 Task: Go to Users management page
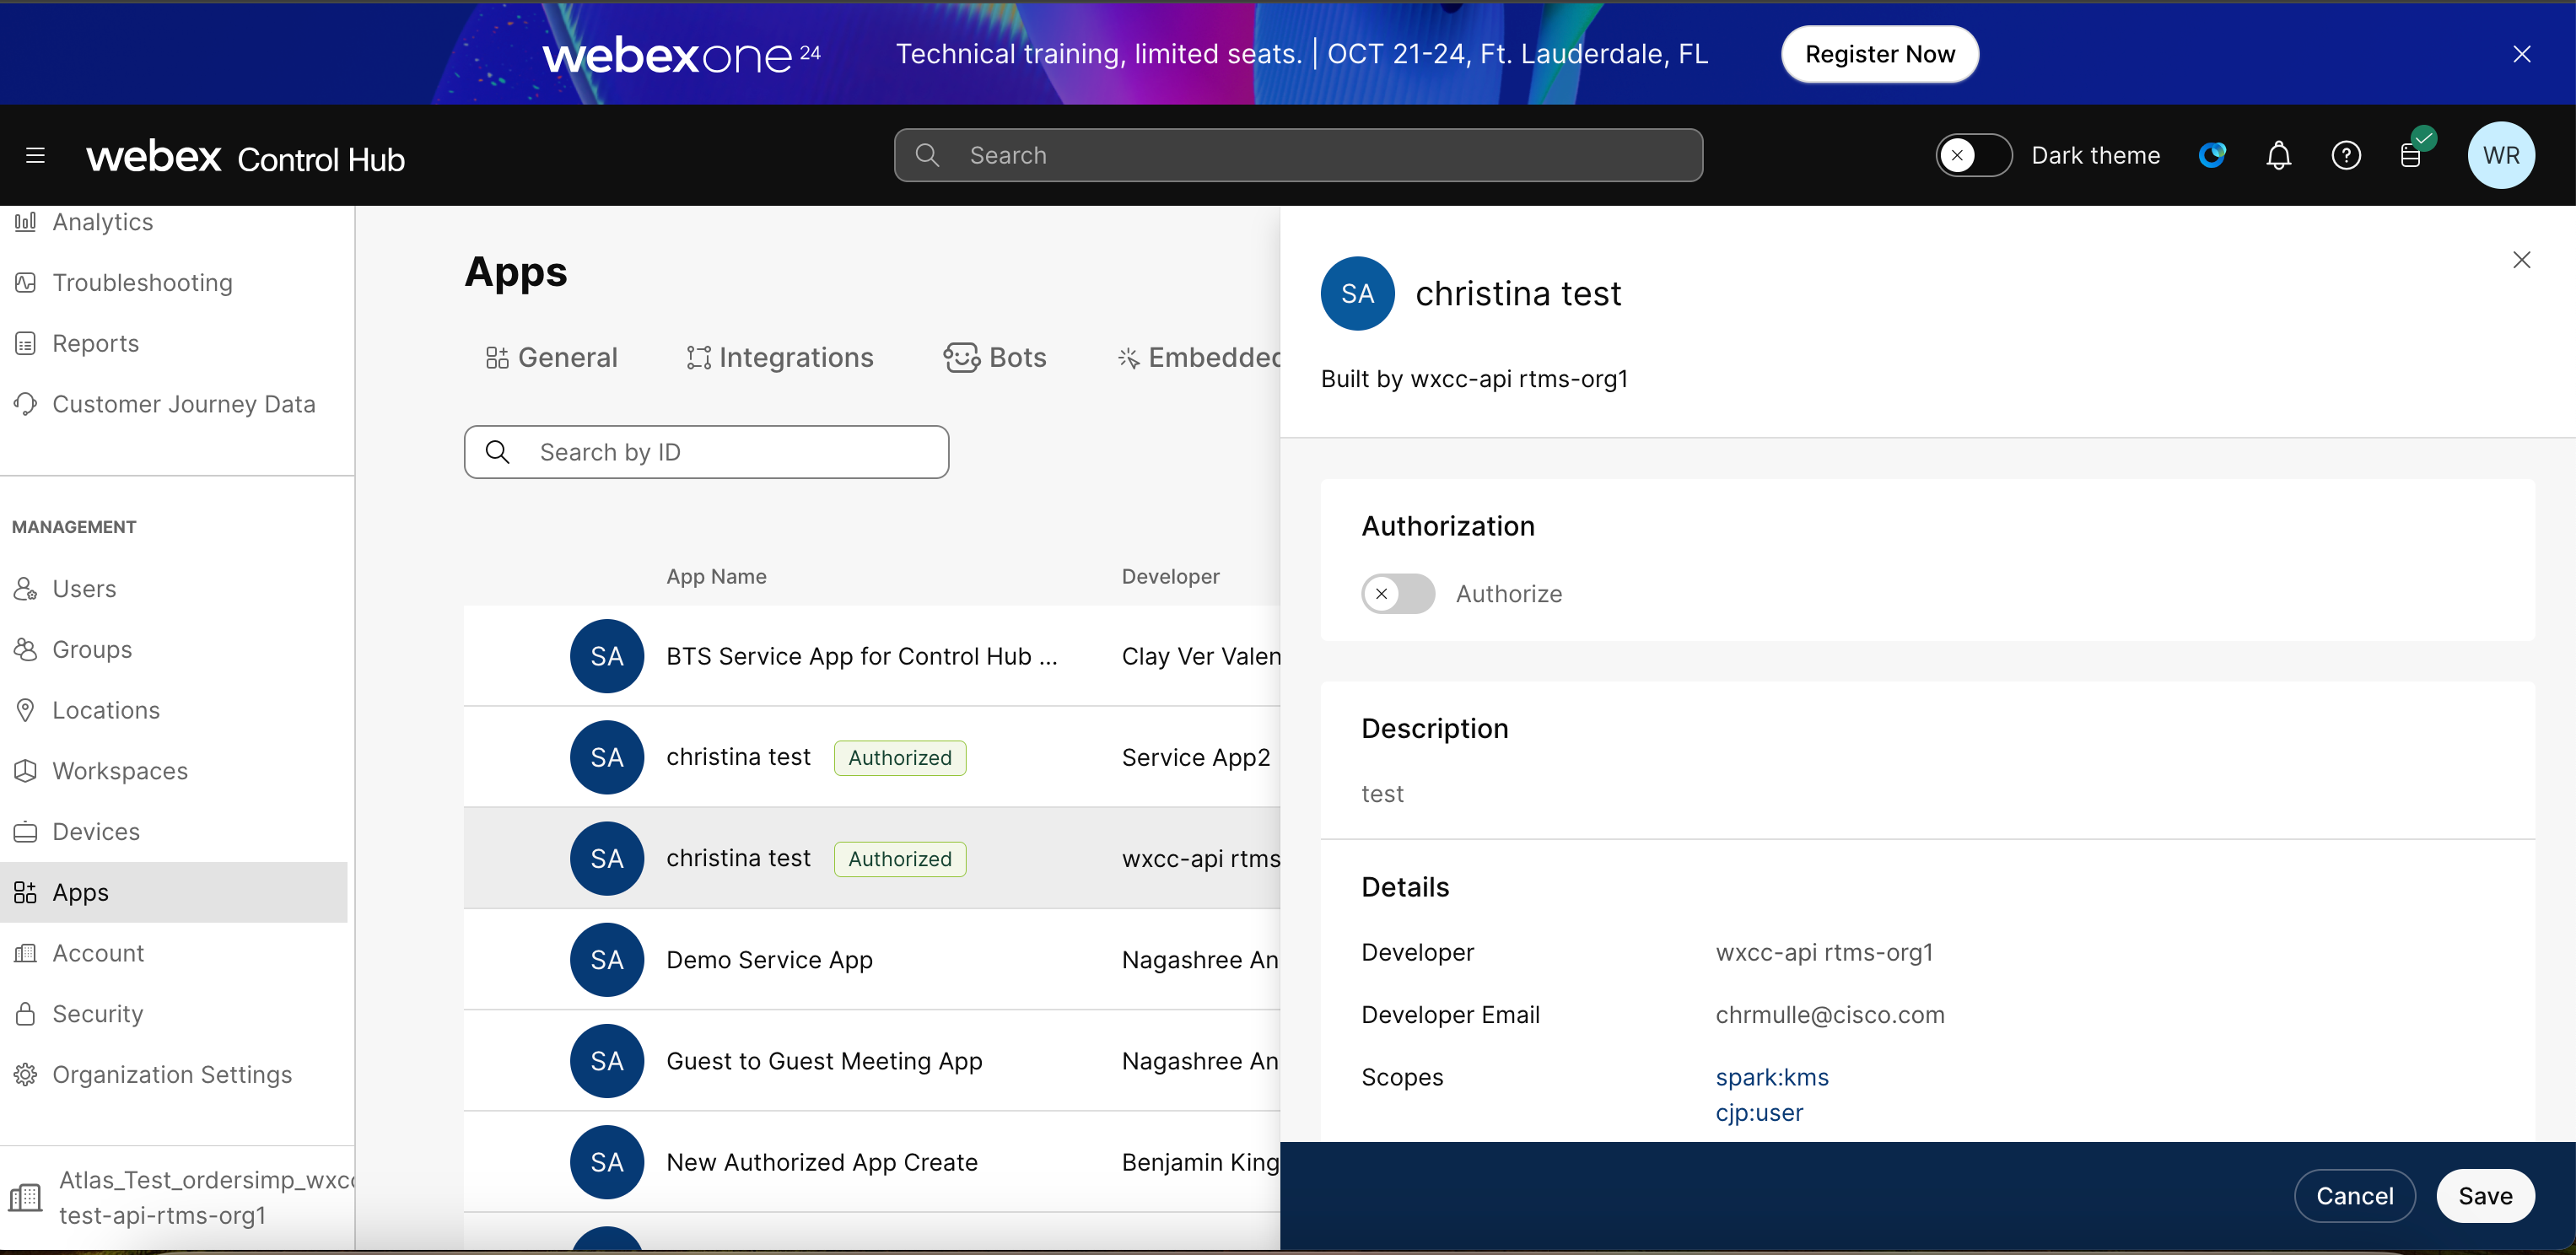pos(84,589)
